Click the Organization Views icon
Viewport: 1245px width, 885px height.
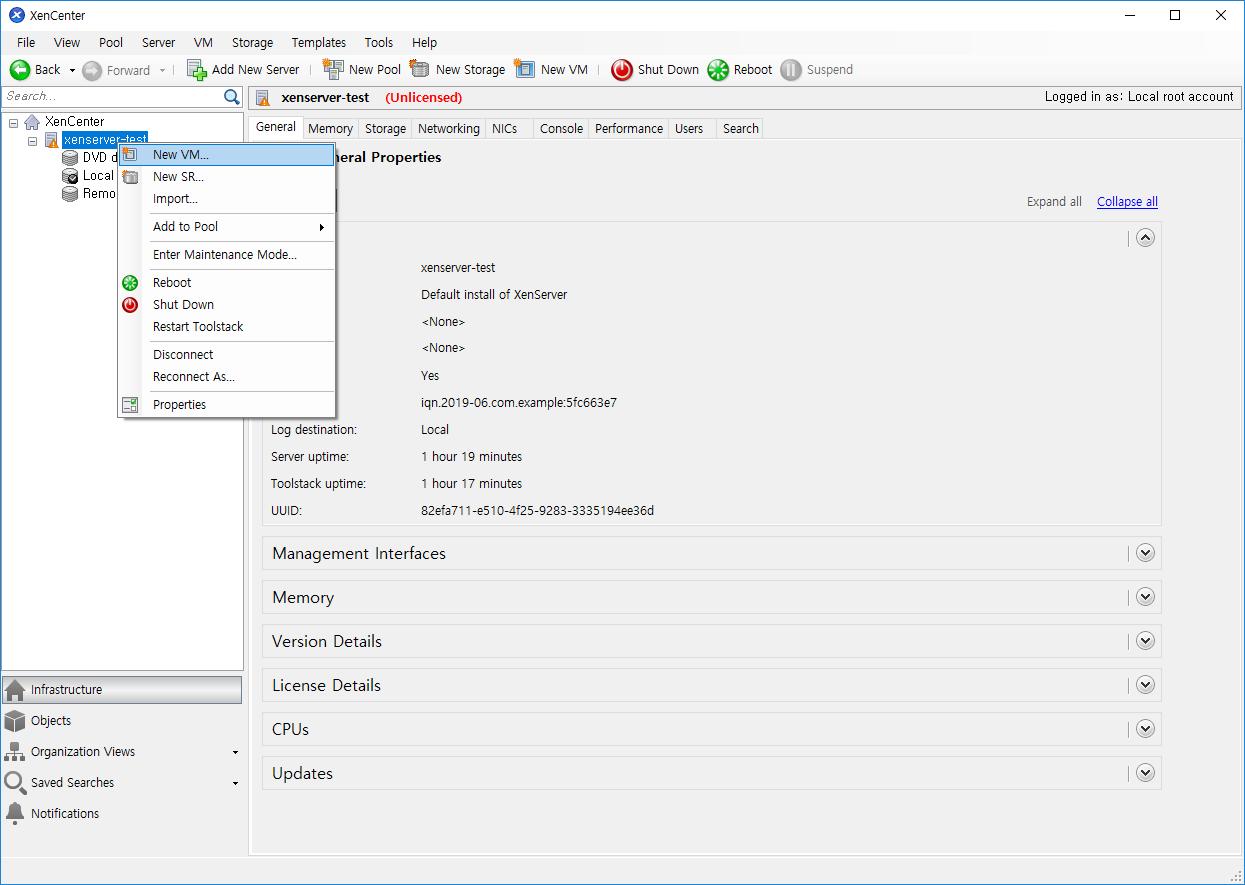pos(15,752)
